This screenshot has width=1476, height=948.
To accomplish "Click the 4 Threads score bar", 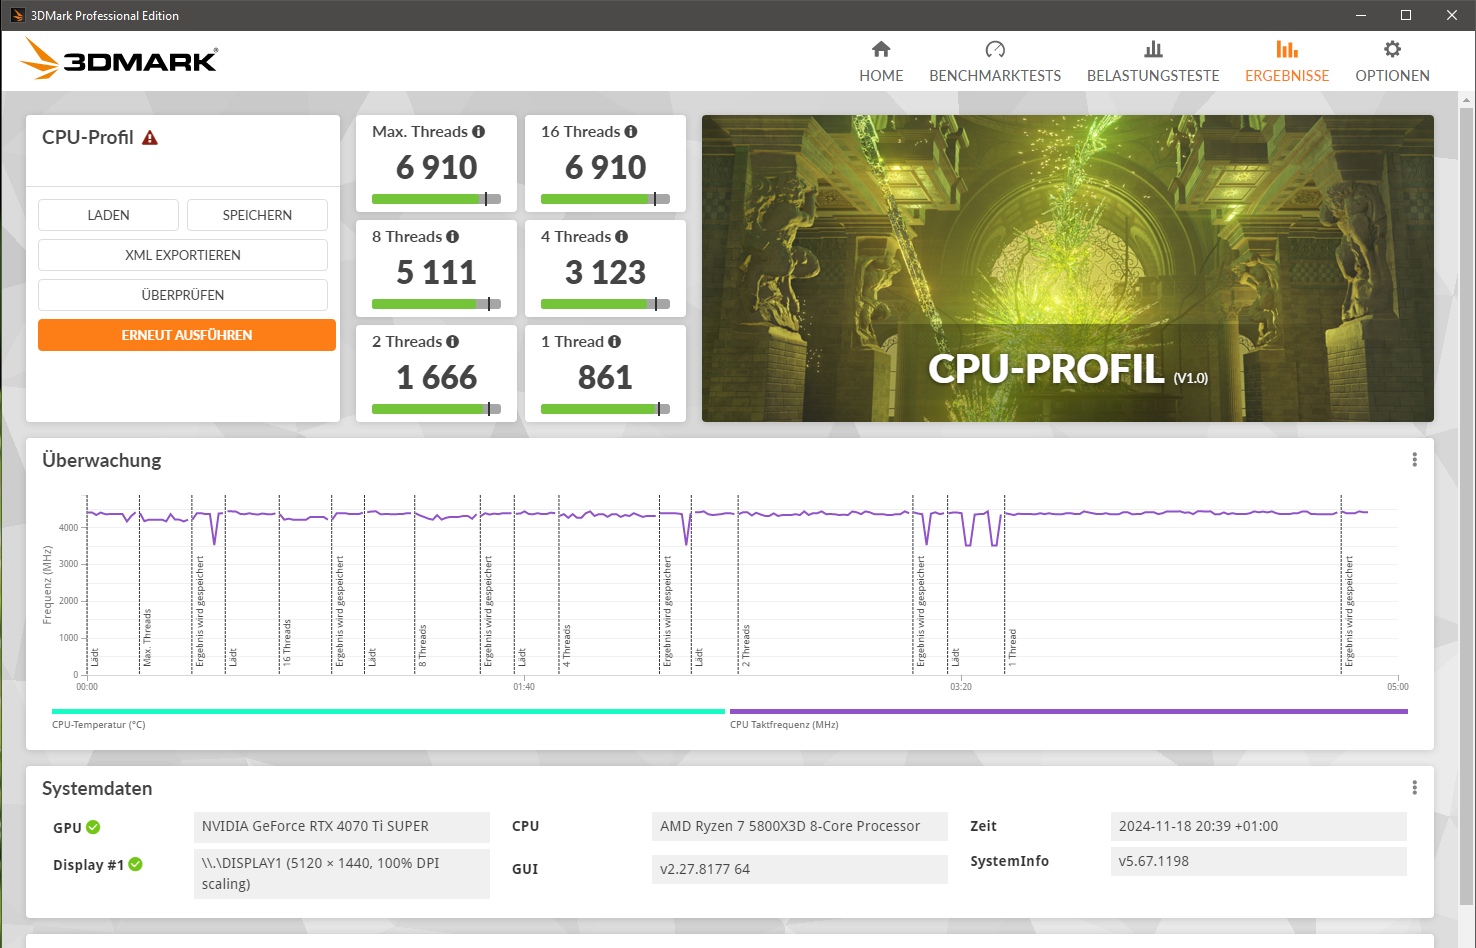I will pos(605,304).
